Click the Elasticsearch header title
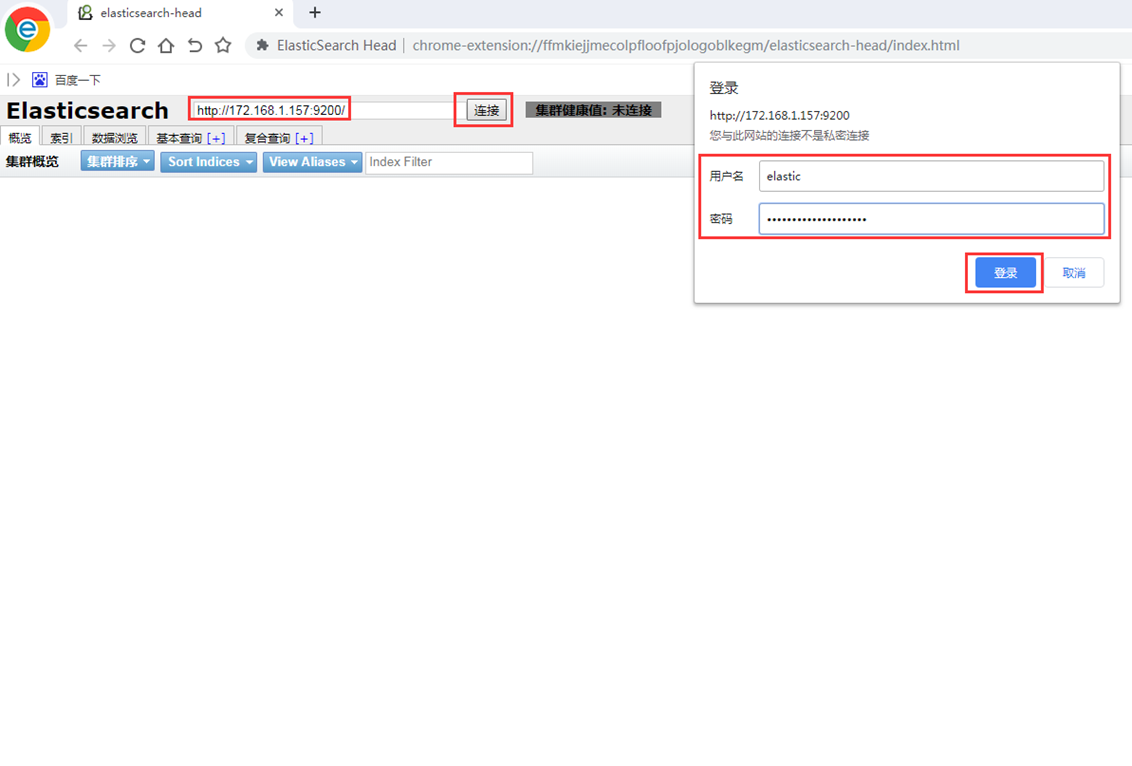 coord(87,110)
